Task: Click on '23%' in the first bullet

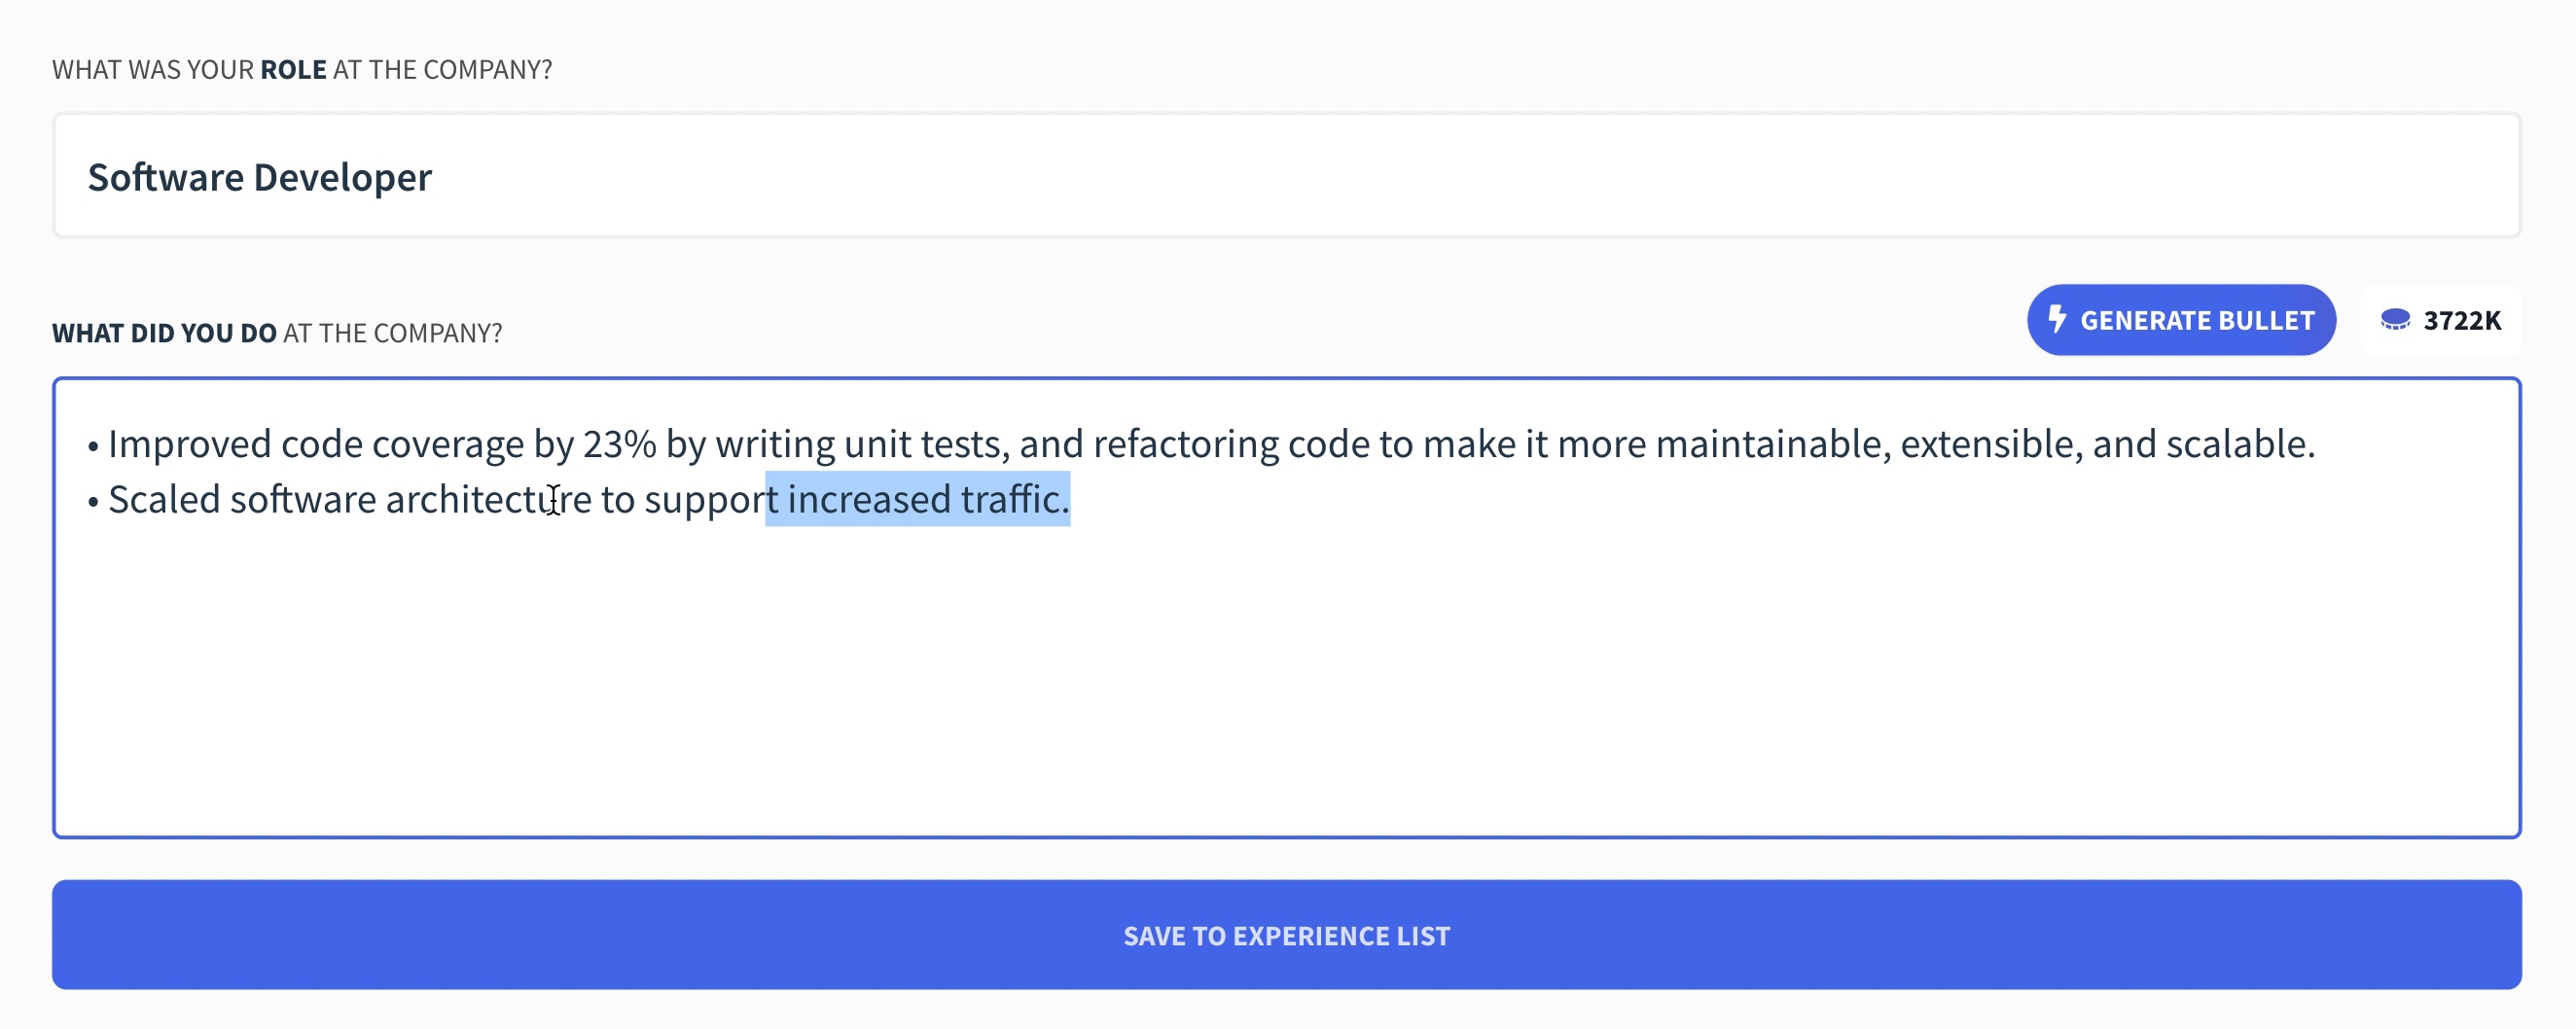Action: coord(619,444)
